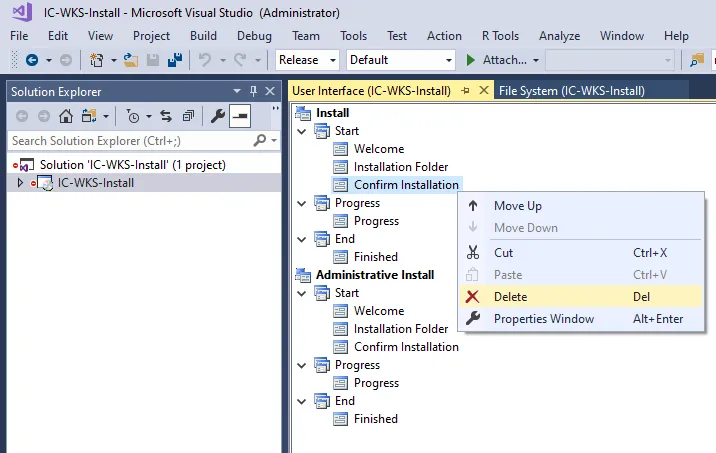
Task: Collapse Progress node under Administrative Install
Action: click(302, 365)
